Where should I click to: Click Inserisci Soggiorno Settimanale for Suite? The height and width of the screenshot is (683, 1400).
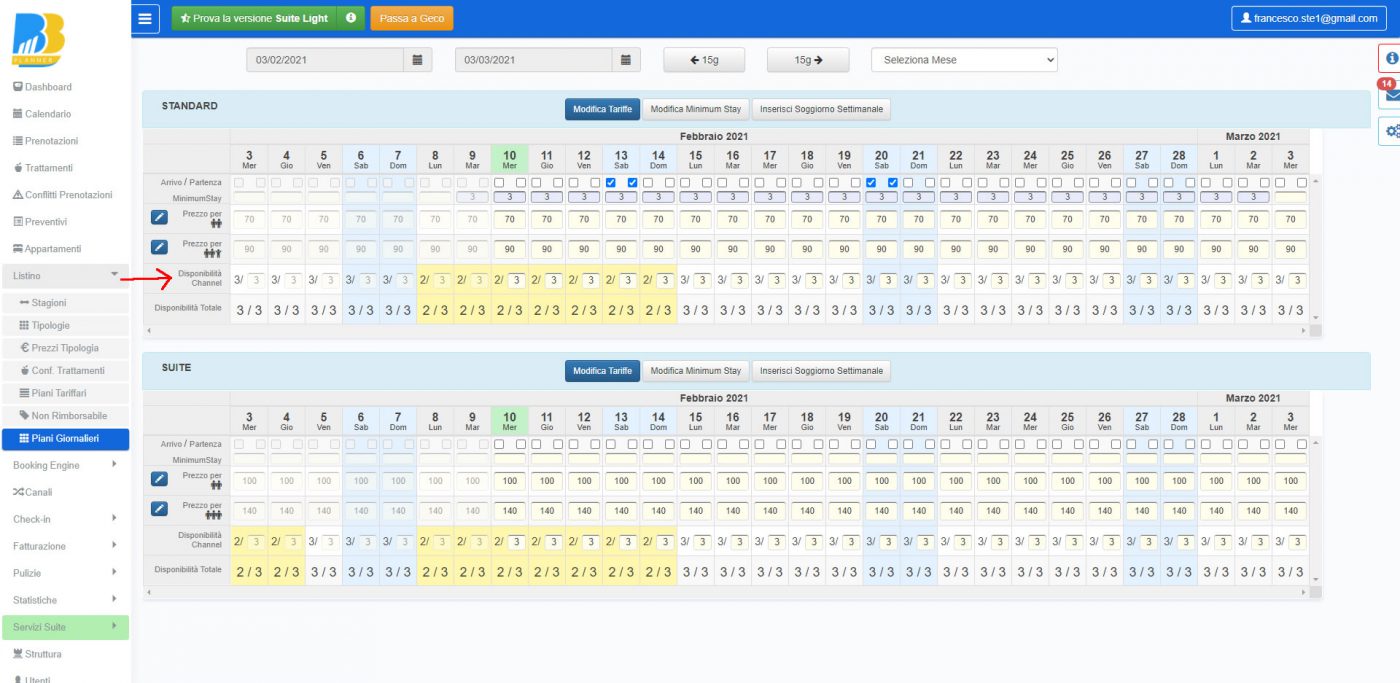click(x=821, y=371)
